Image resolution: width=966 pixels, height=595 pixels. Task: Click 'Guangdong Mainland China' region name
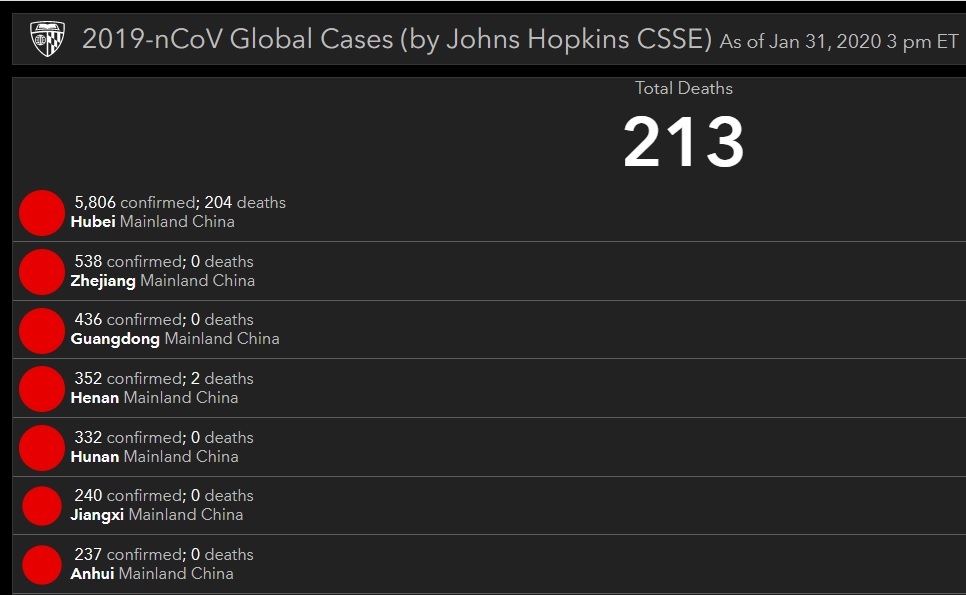(x=175, y=339)
